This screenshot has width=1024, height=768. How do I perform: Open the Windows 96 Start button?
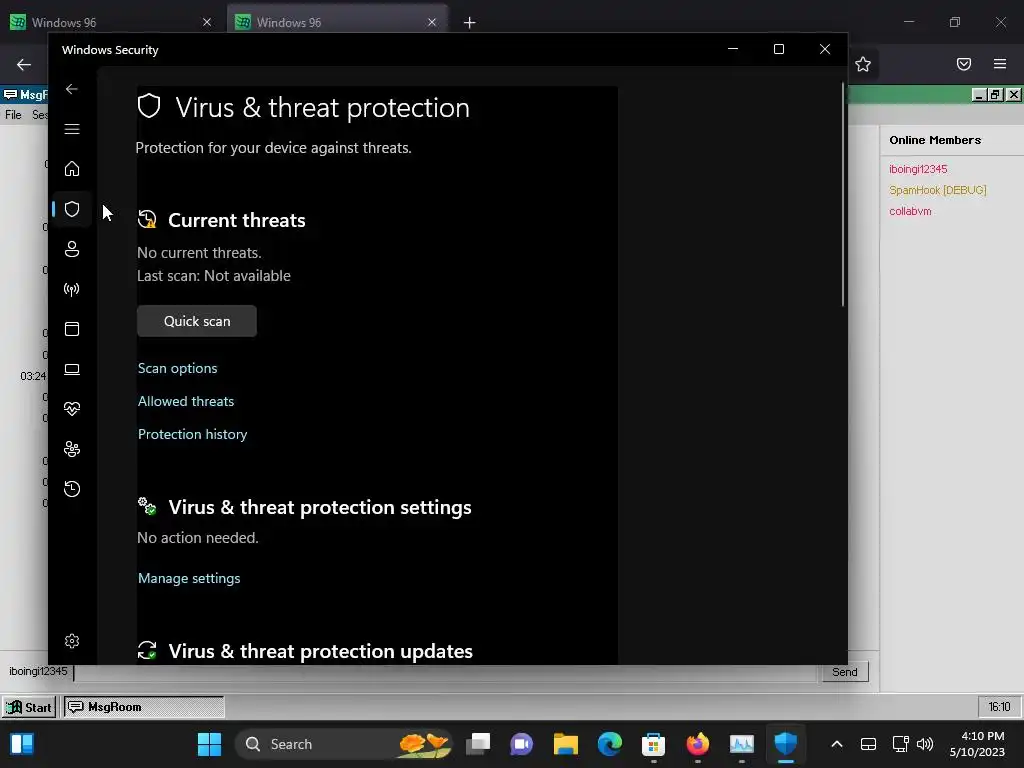pyautogui.click(x=29, y=707)
